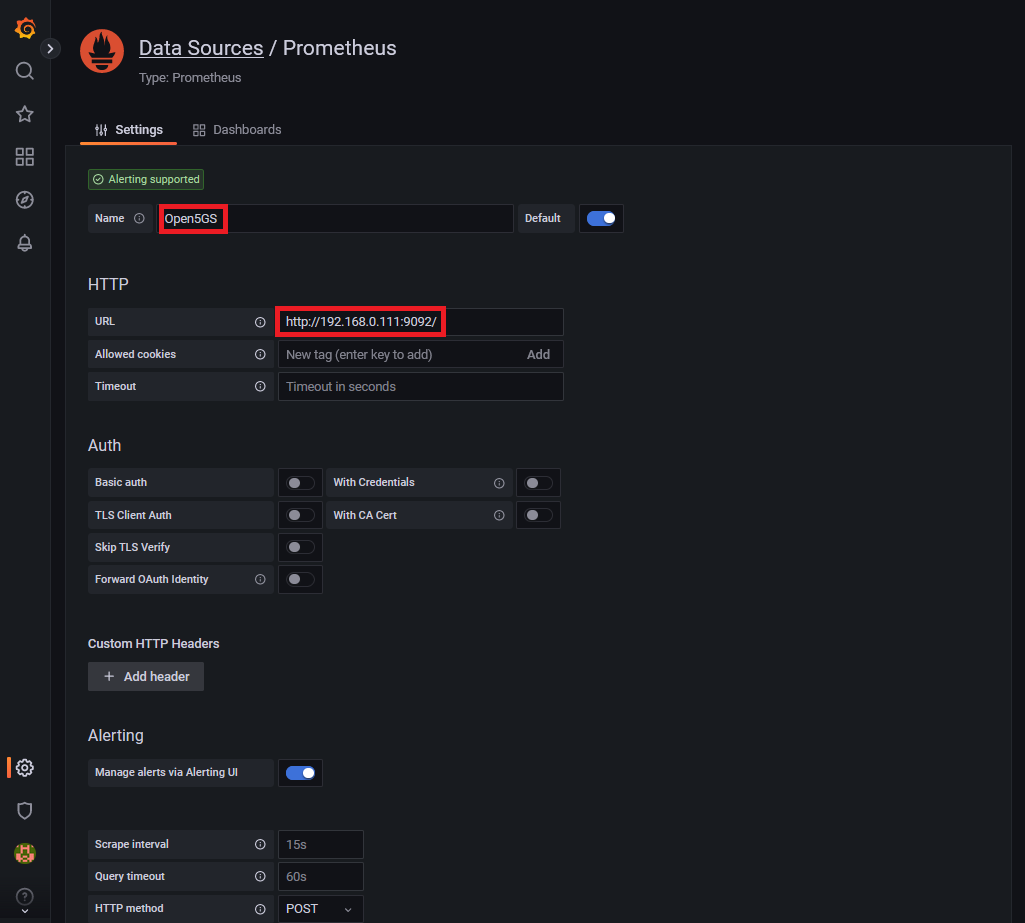1025x923 pixels.
Task: Switch to the Settings tab
Action: (x=129, y=129)
